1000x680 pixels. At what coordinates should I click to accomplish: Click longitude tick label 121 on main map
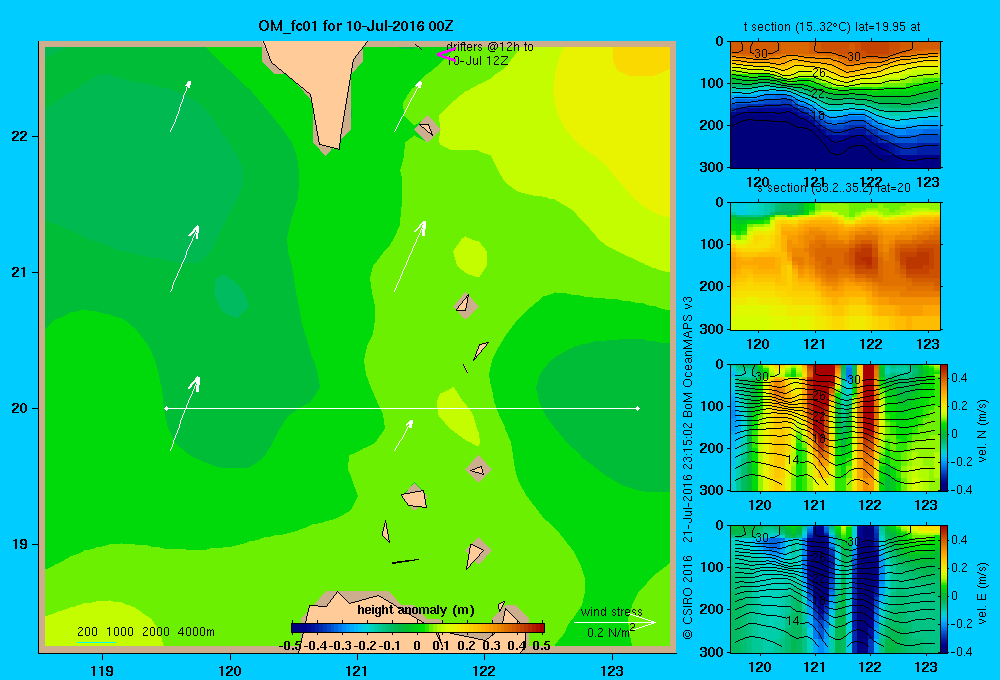coord(357,670)
